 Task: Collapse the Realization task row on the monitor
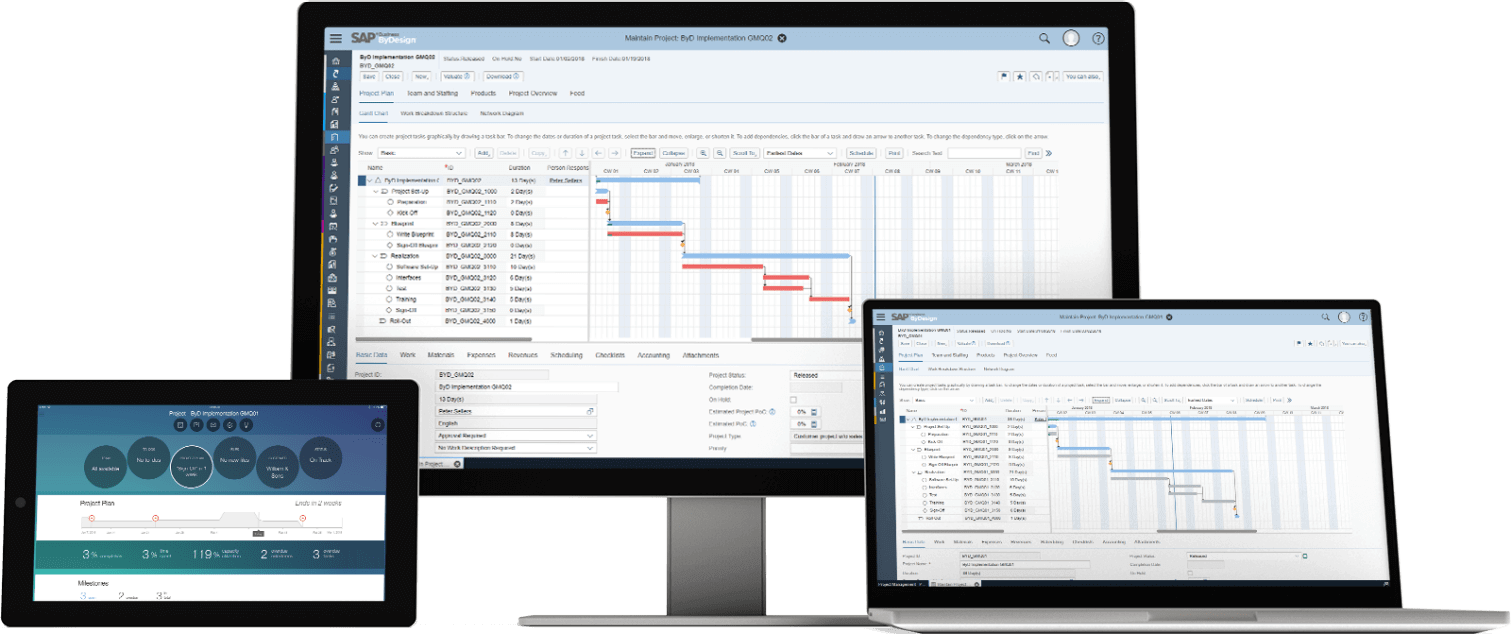[x=373, y=256]
